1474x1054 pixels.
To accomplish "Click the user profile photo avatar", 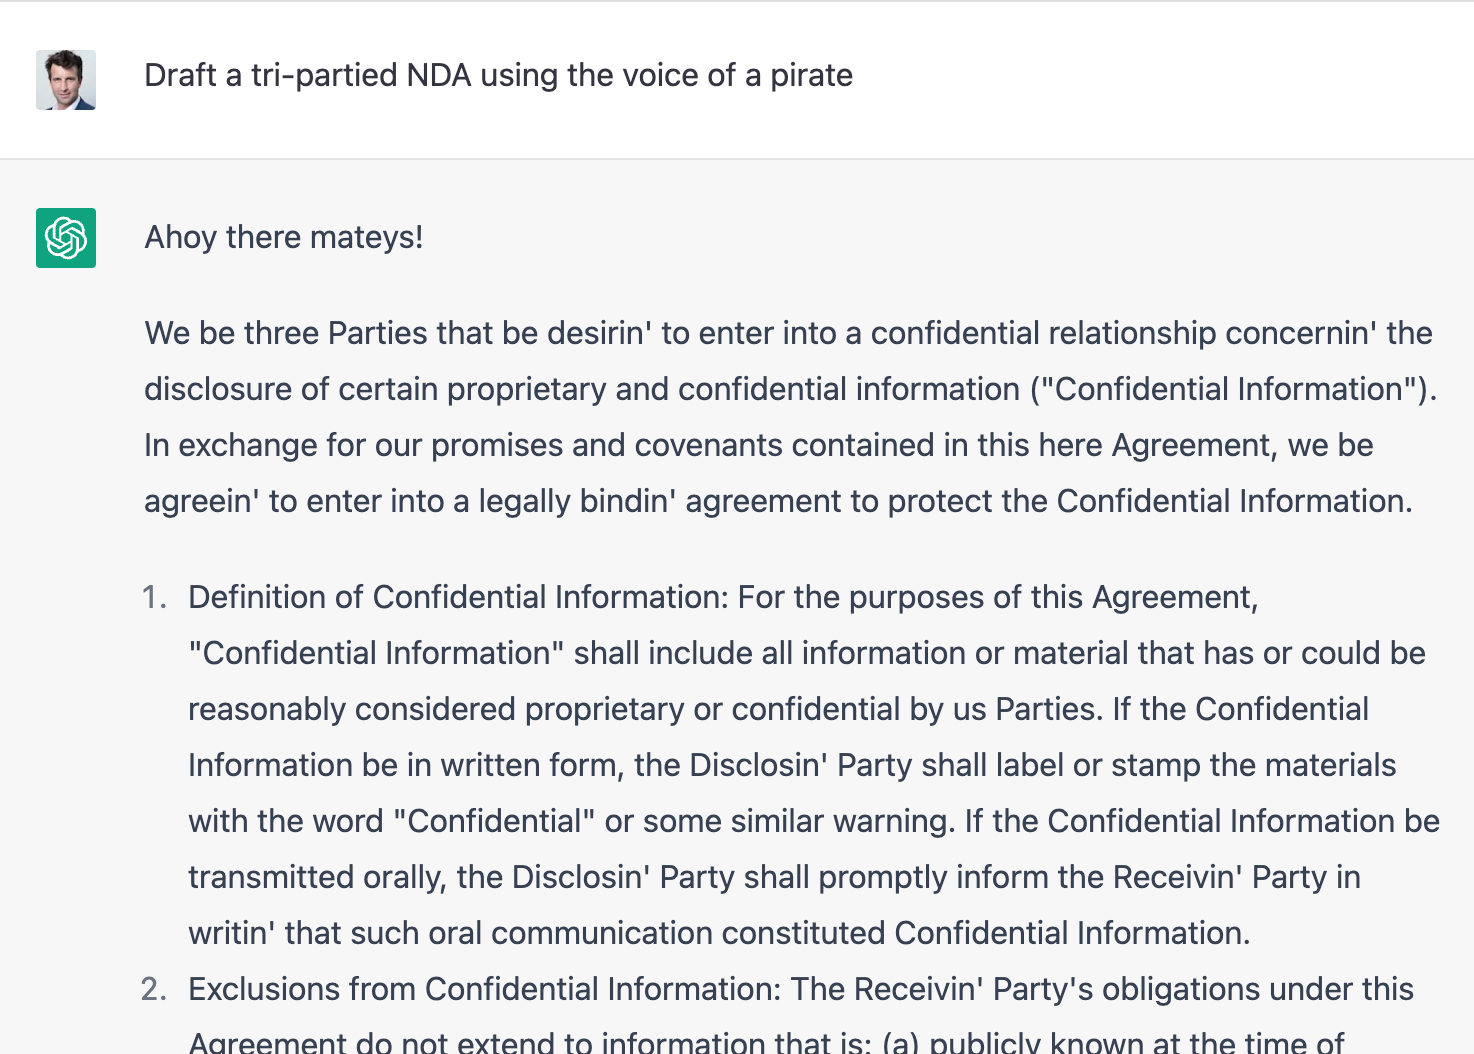I will (x=66, y=80).
